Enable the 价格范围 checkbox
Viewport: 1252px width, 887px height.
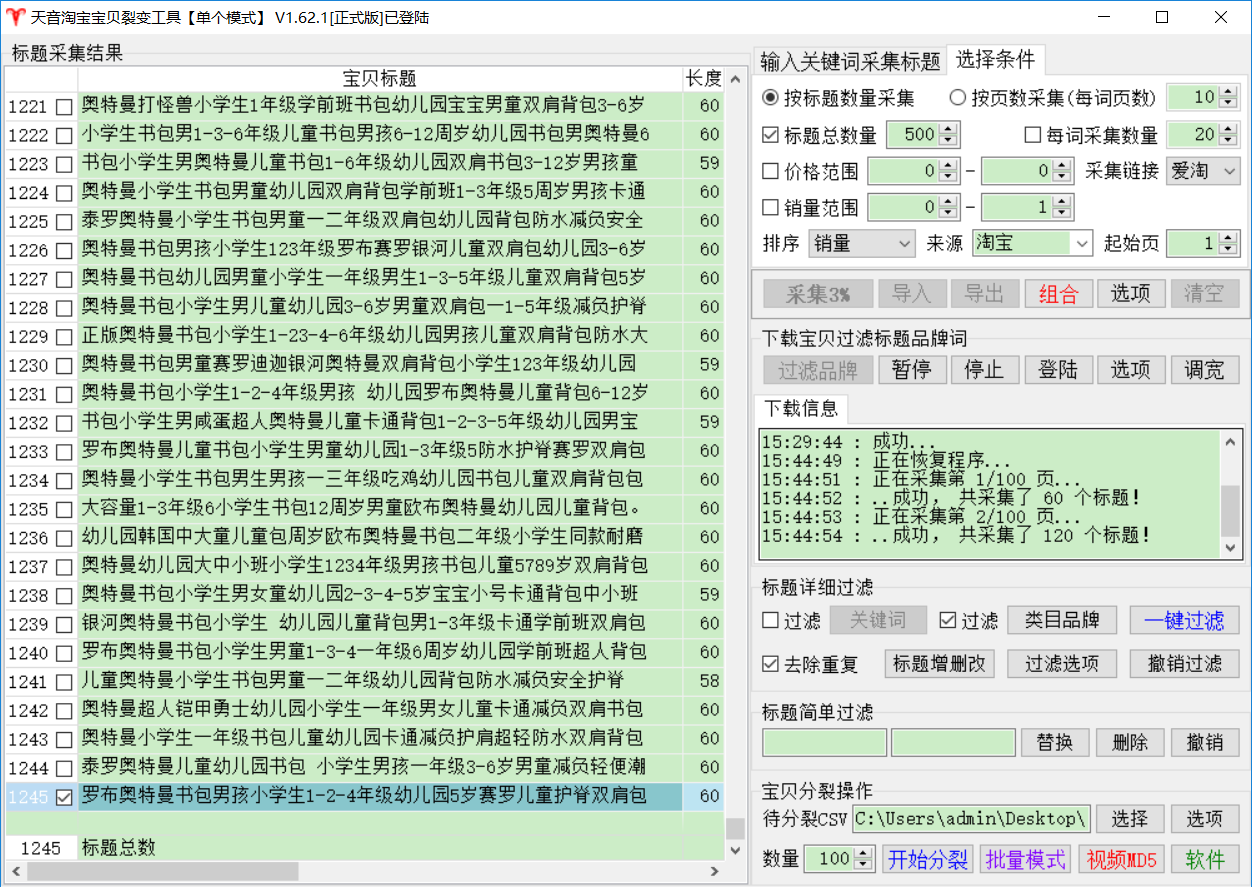771,171
